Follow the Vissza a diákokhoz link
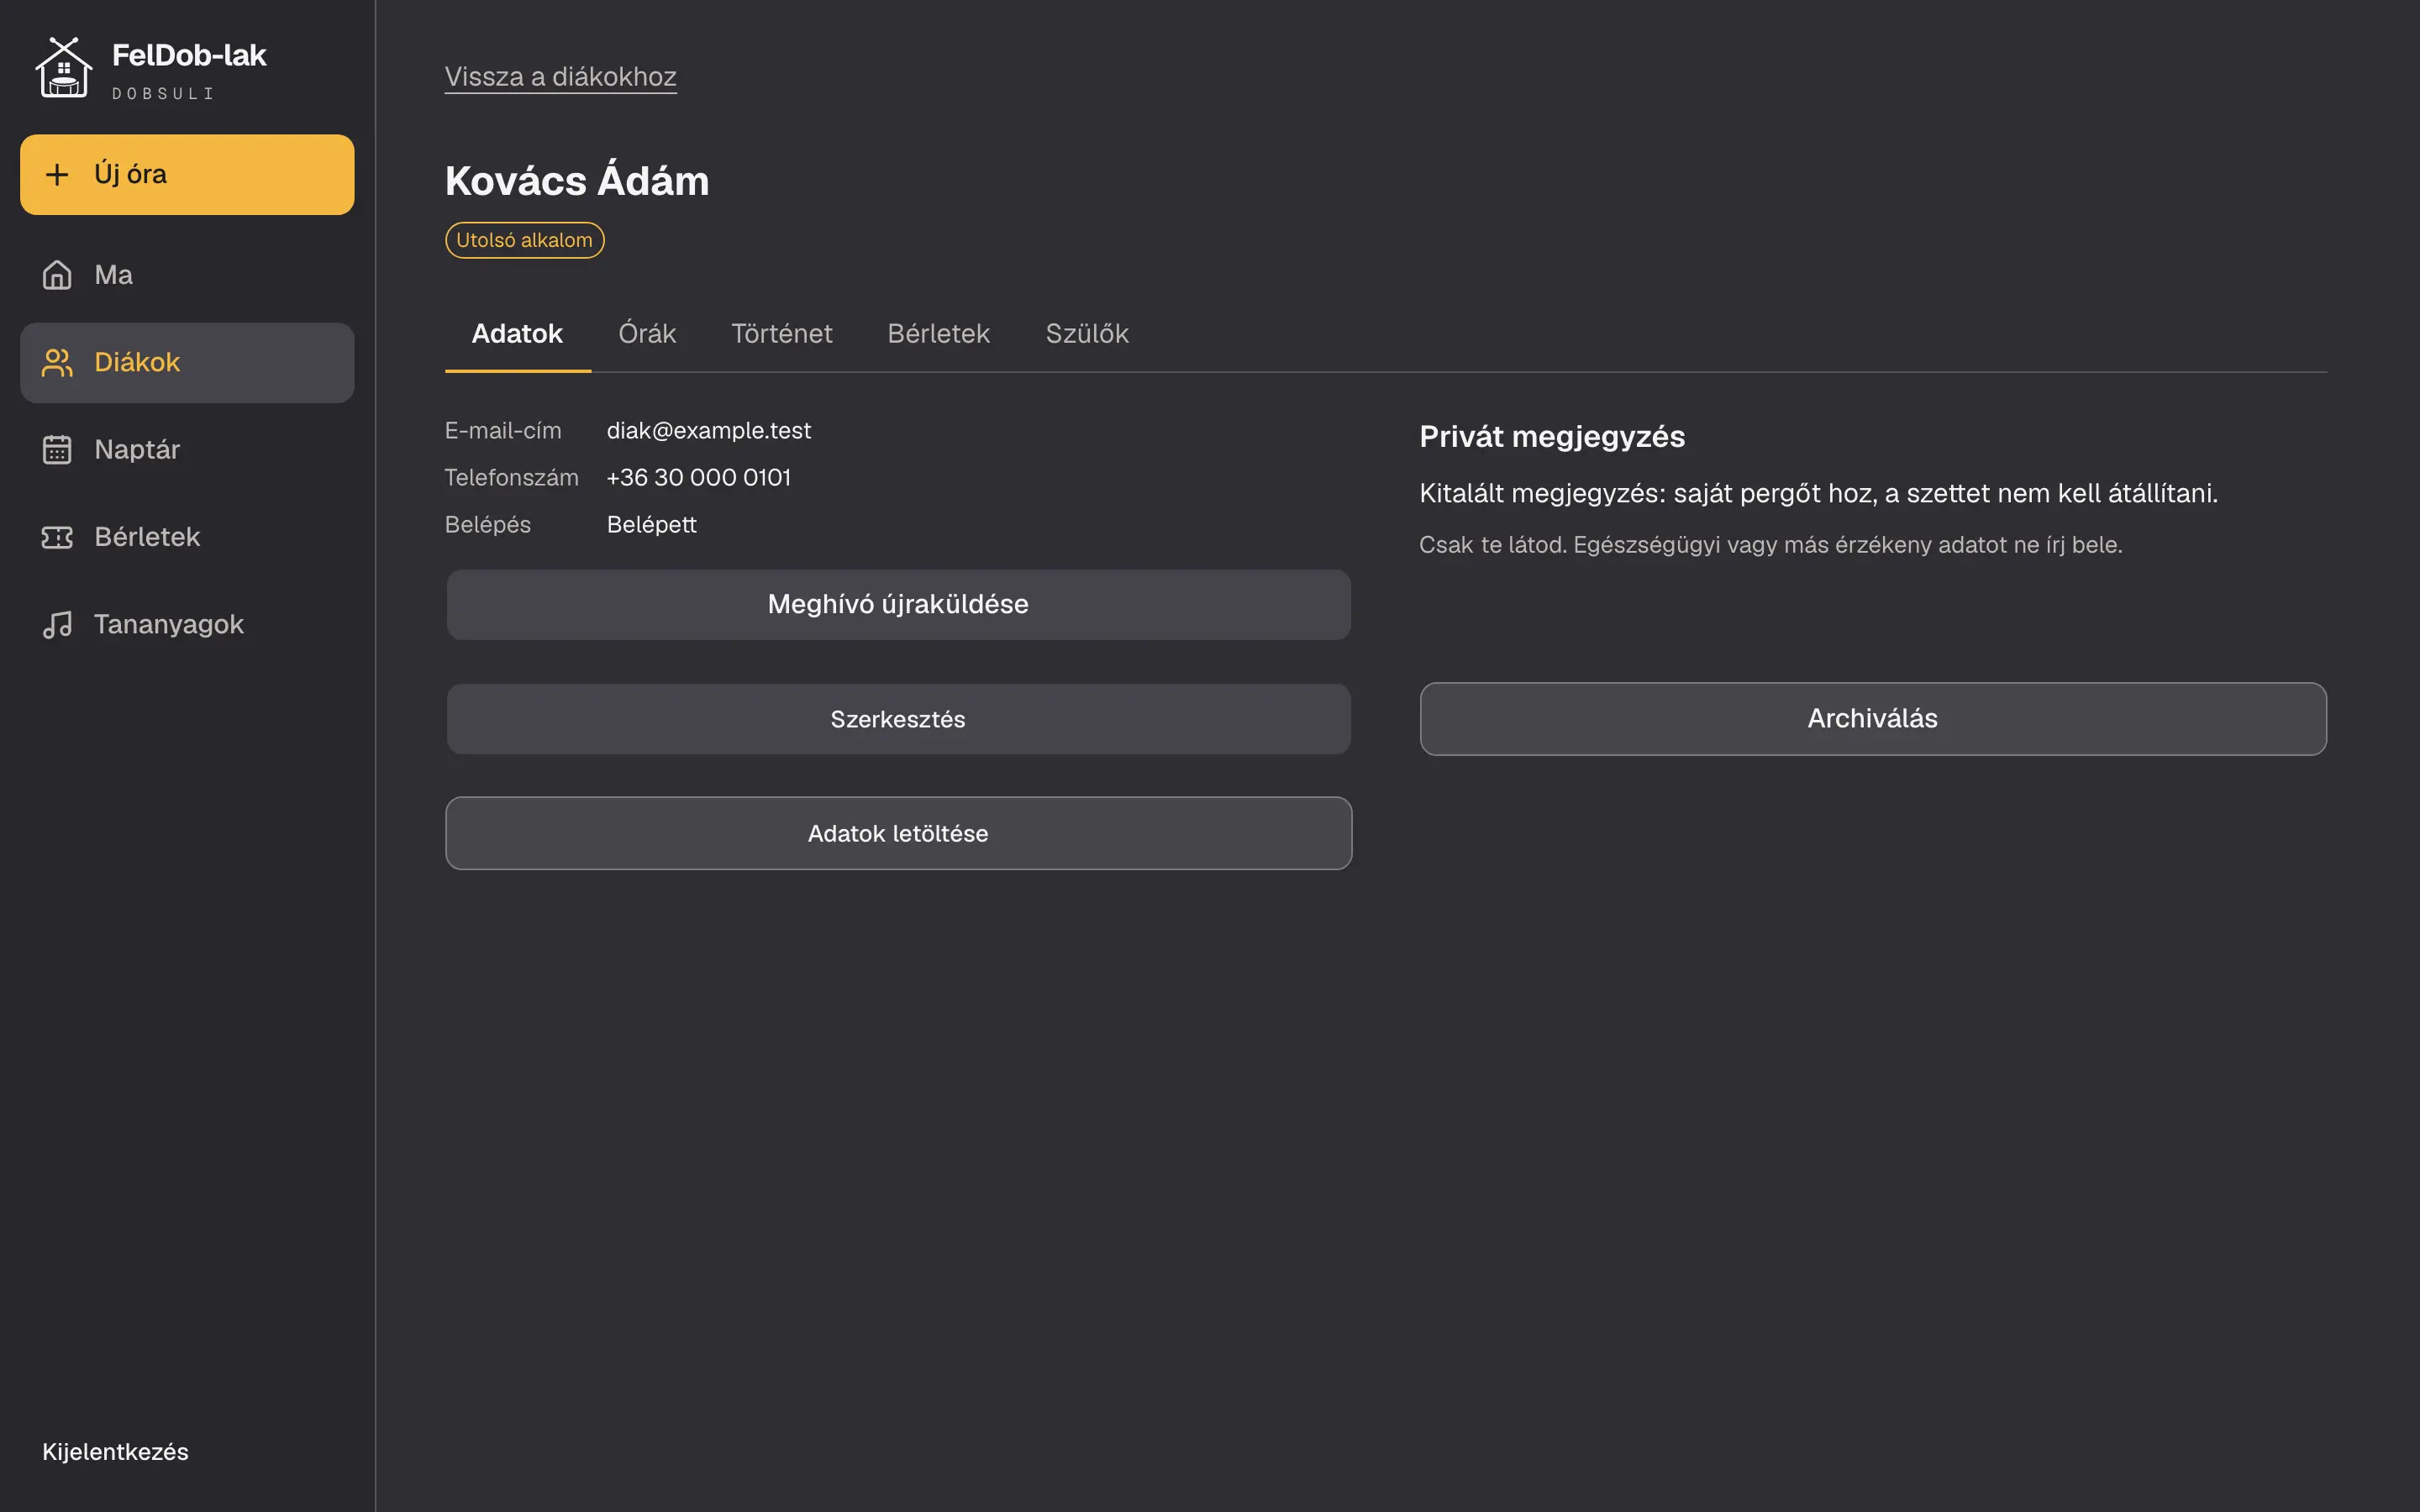The width and height of the screenshot is (2420, 1512). (560, 77)
